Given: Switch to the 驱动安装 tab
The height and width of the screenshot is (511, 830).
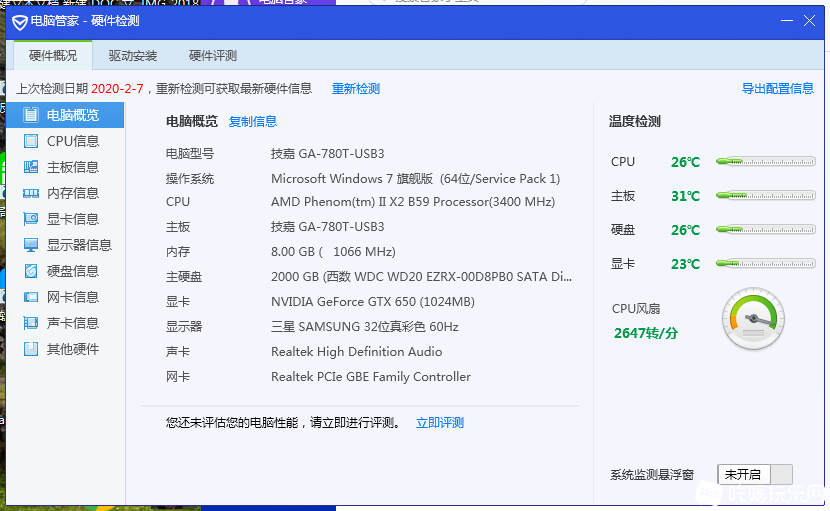Looking at the screenshot, I should [x=133, y=56].
